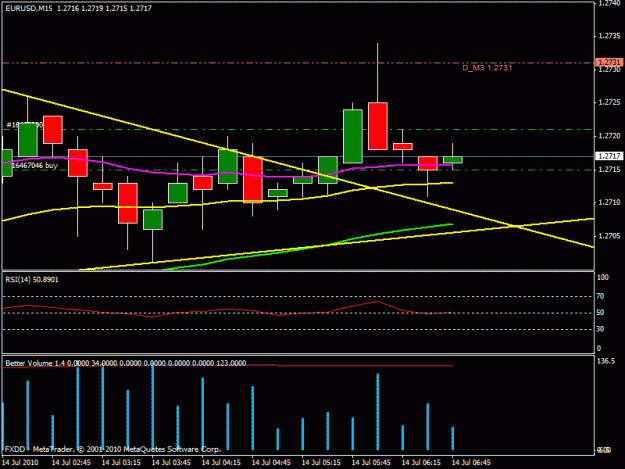Click the volume scale value 136.5

(x=606, y=361)
